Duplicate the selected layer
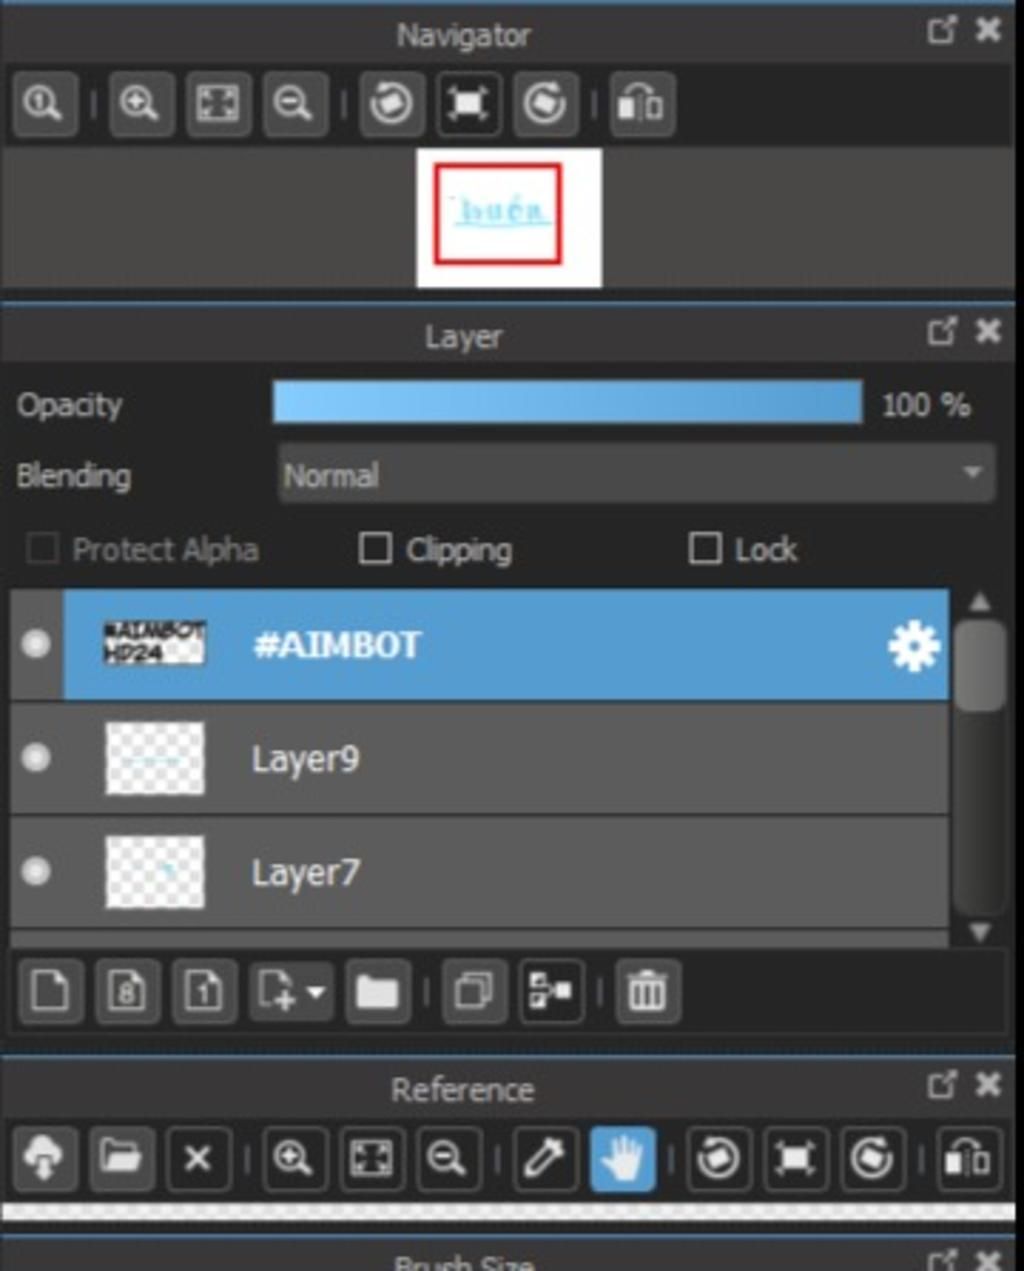Screen dimensions: 1024x1271 point(474,991)
